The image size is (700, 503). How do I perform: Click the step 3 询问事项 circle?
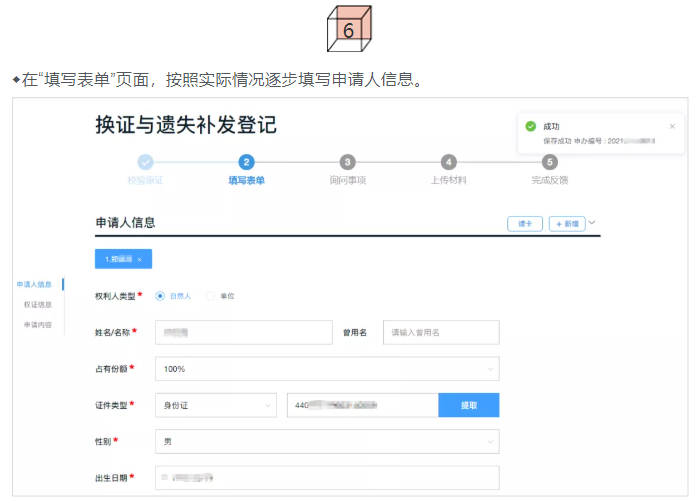click(347, 162)
